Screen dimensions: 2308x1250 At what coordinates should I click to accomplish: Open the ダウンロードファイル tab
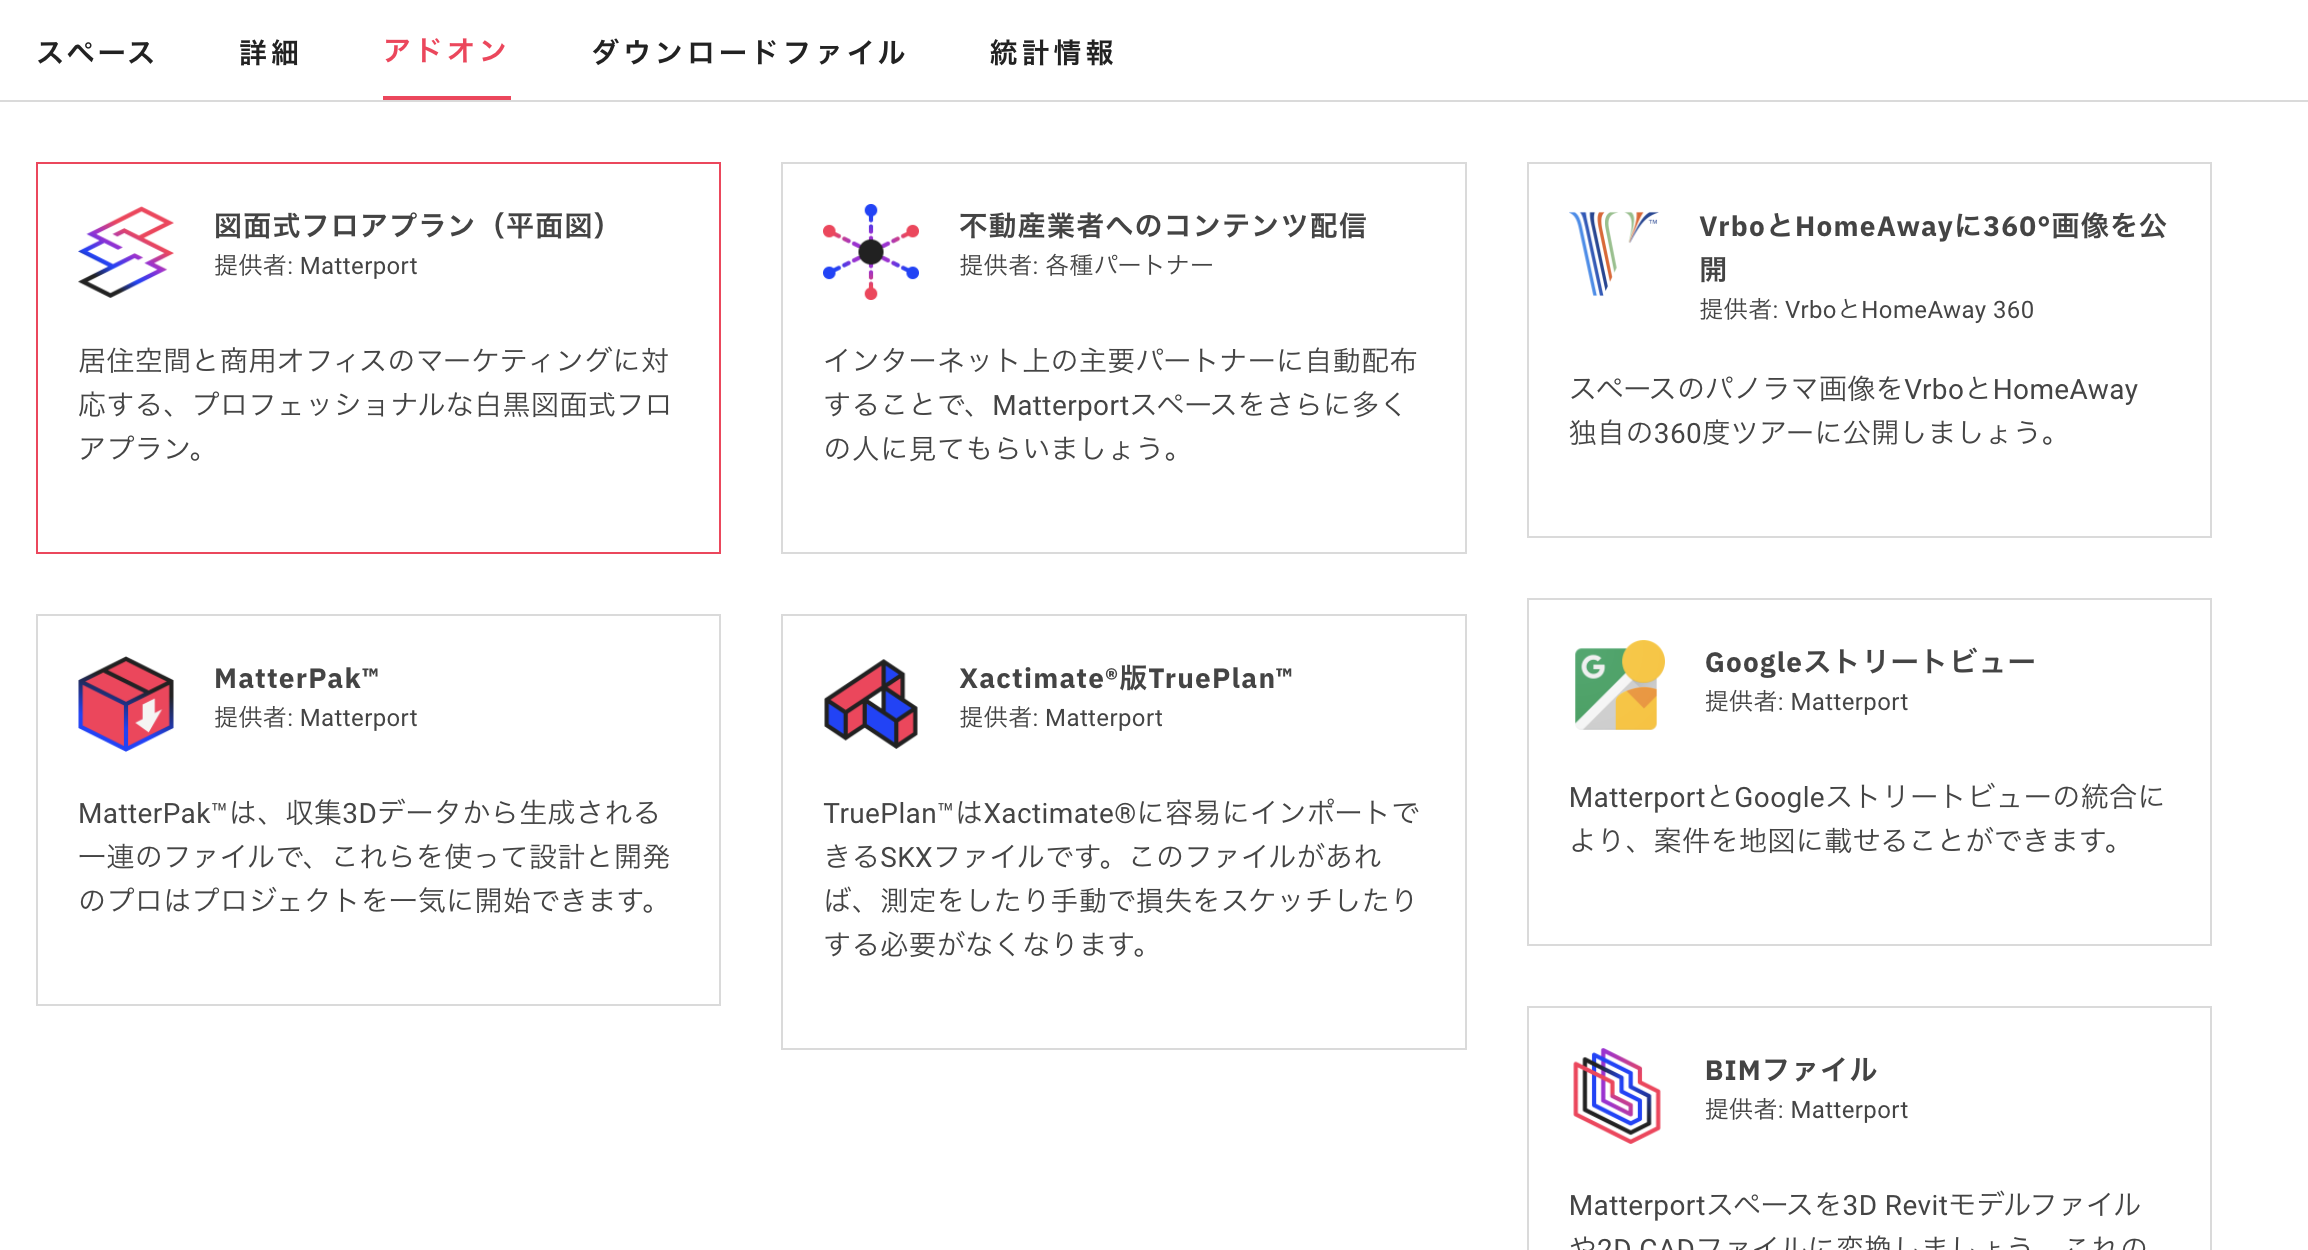(749, 52)
